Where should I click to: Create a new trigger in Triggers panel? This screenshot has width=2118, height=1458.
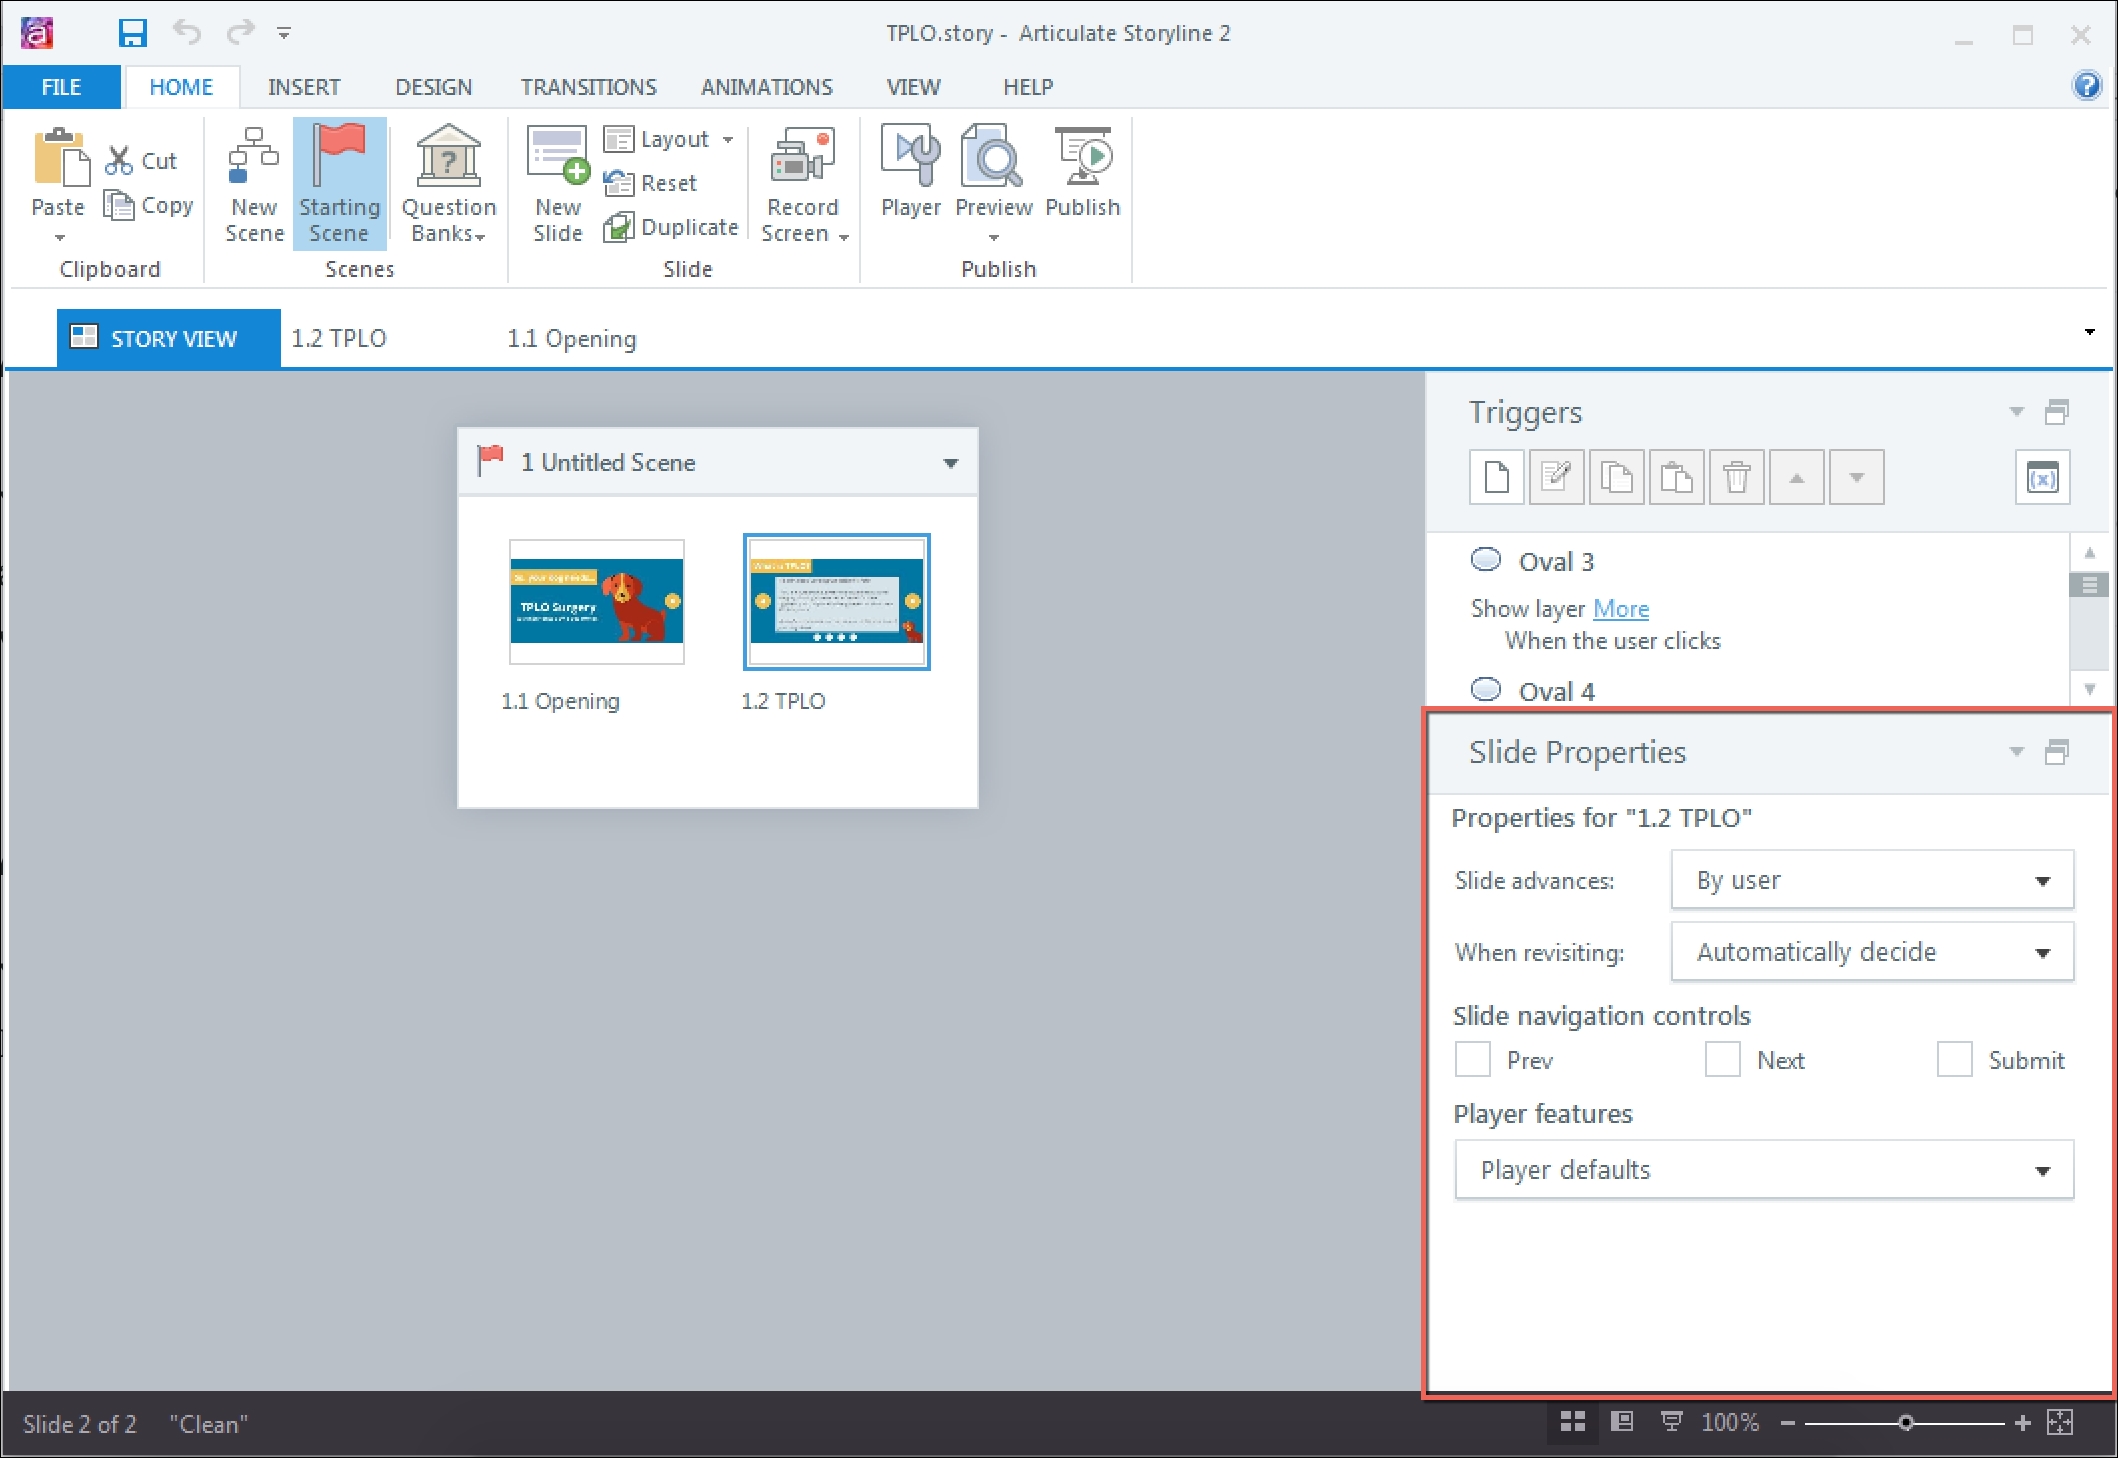[1496, 477]
